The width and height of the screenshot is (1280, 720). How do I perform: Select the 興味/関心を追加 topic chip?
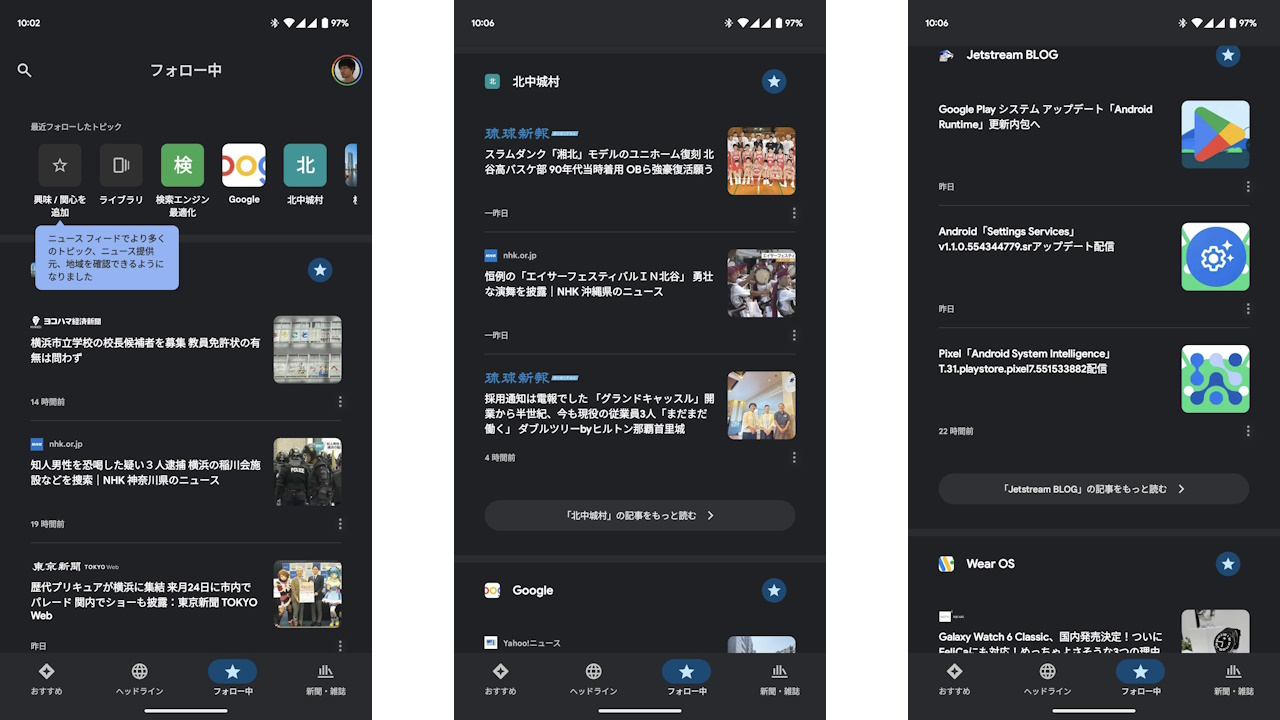pyautogui.click(x=60, y=165)
